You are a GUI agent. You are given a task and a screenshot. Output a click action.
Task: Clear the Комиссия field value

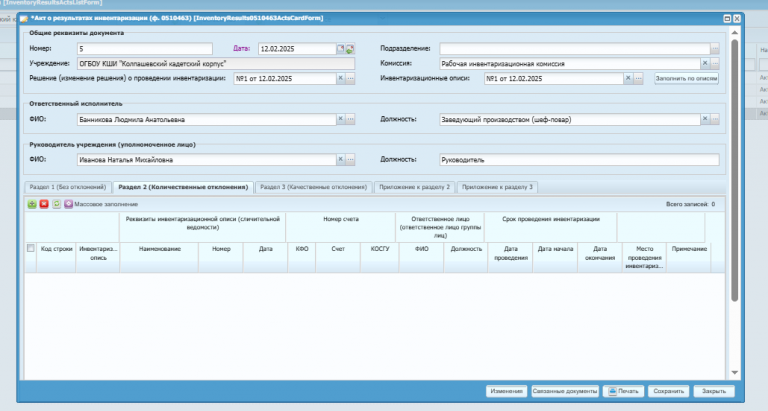[705, 63]
